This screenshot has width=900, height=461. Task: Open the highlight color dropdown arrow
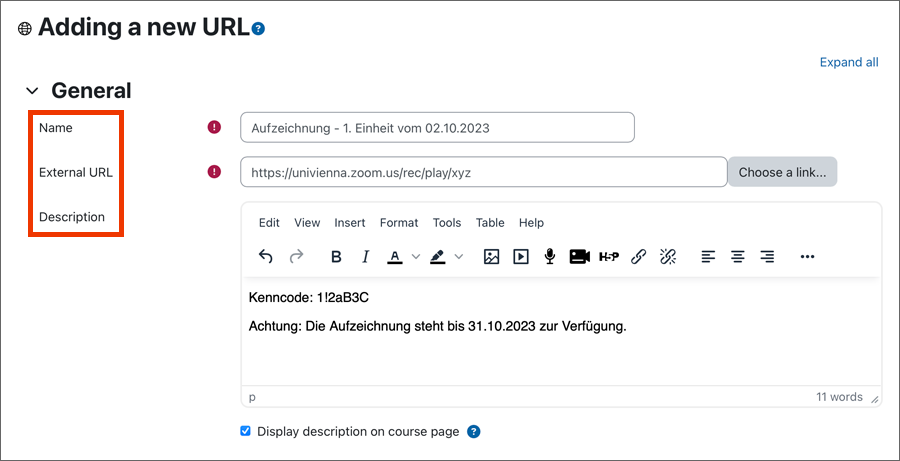pos(459,257)
